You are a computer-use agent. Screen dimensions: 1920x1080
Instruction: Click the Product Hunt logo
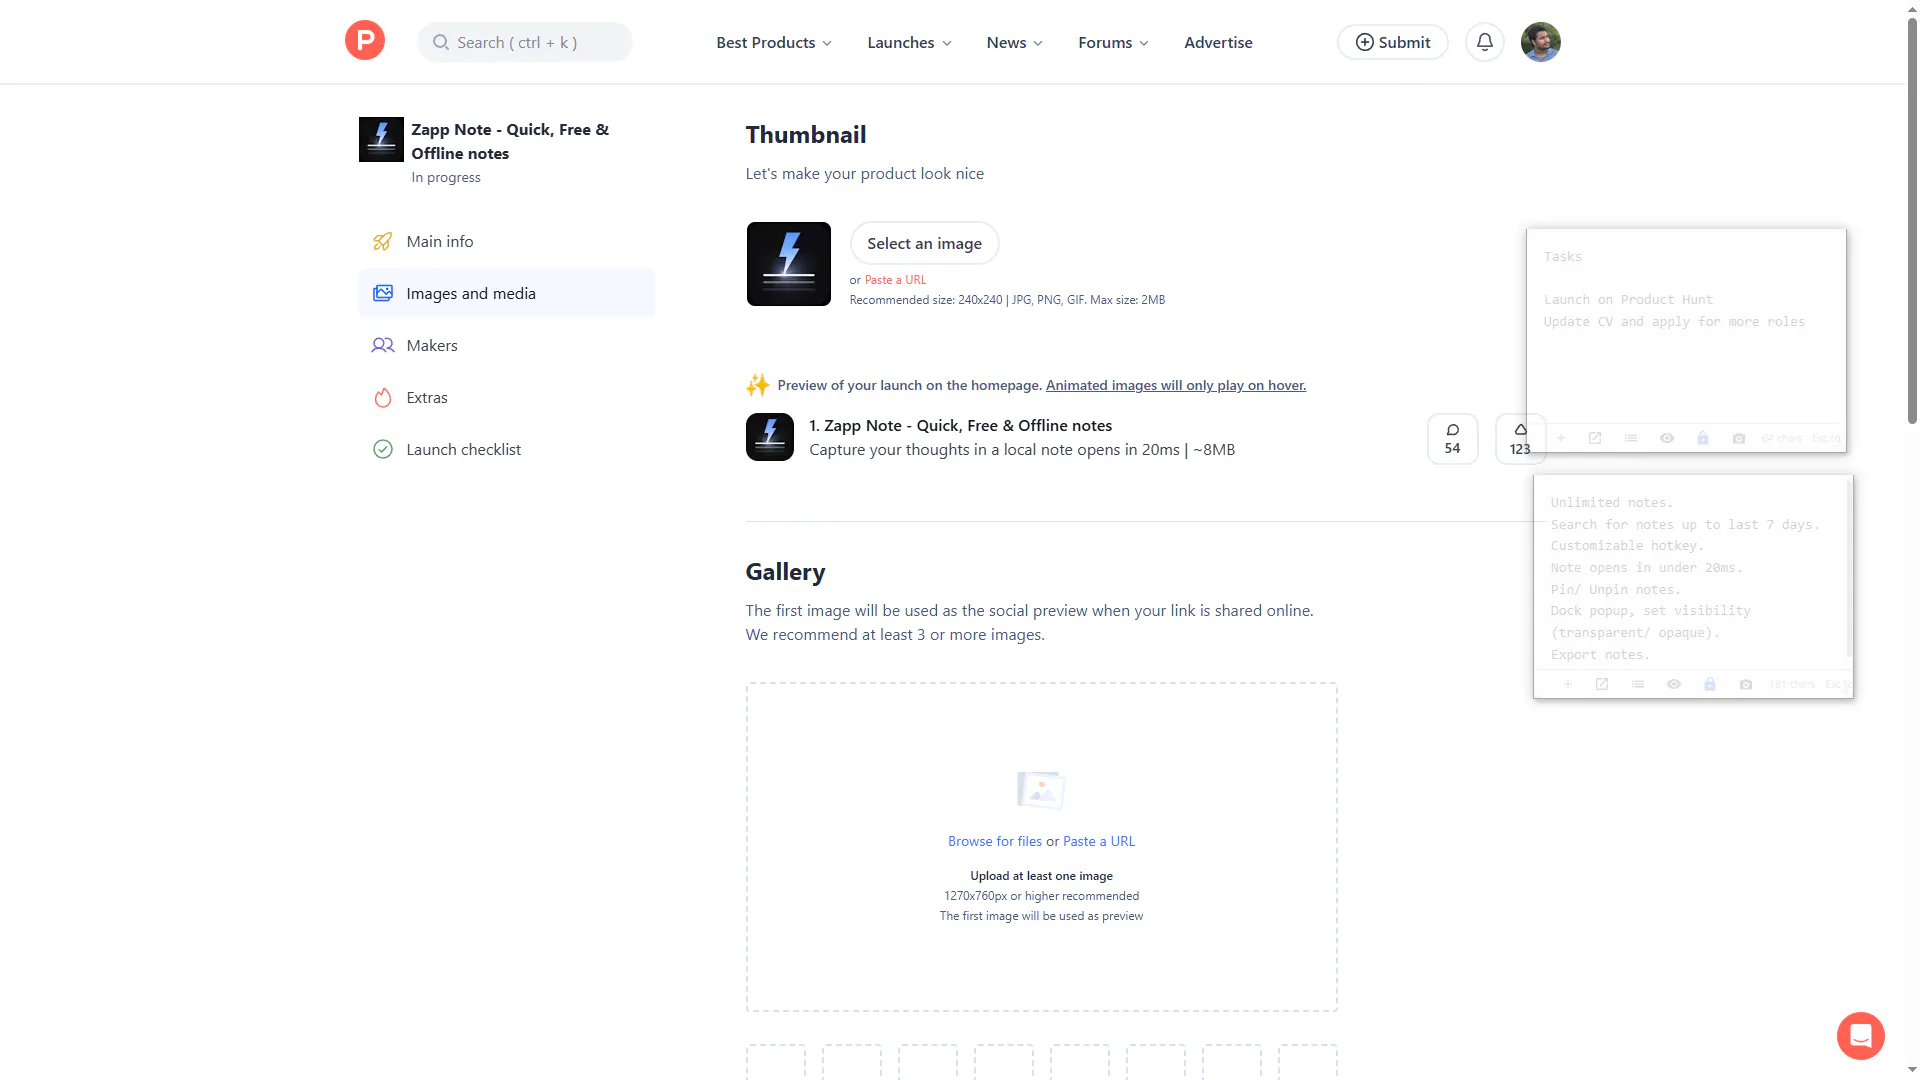pos(365,41)
